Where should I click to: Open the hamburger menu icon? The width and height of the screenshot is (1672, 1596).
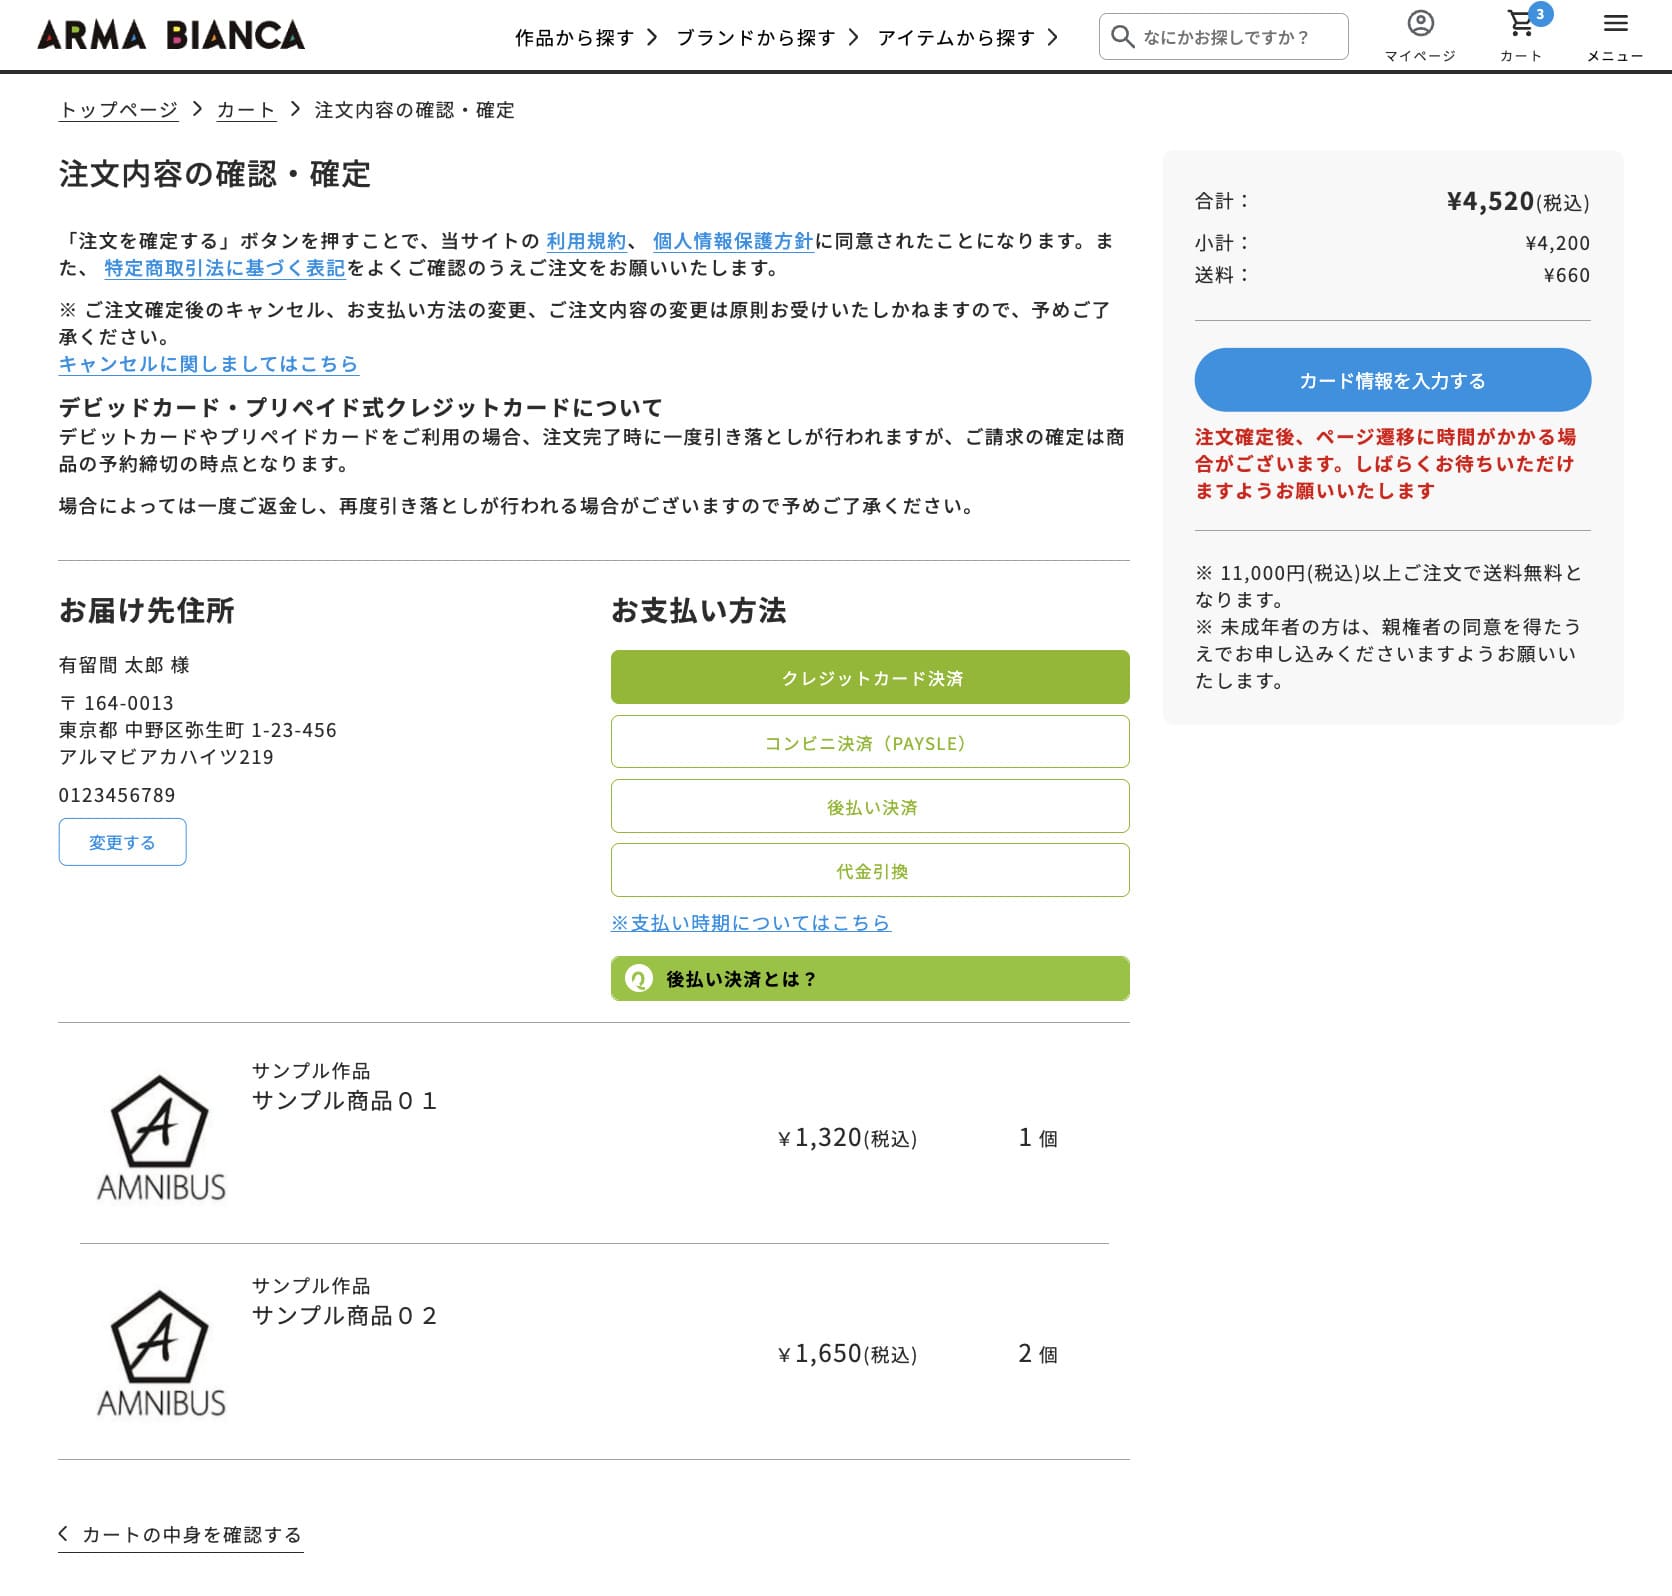pyautogui.click(x=1615, y=24)
